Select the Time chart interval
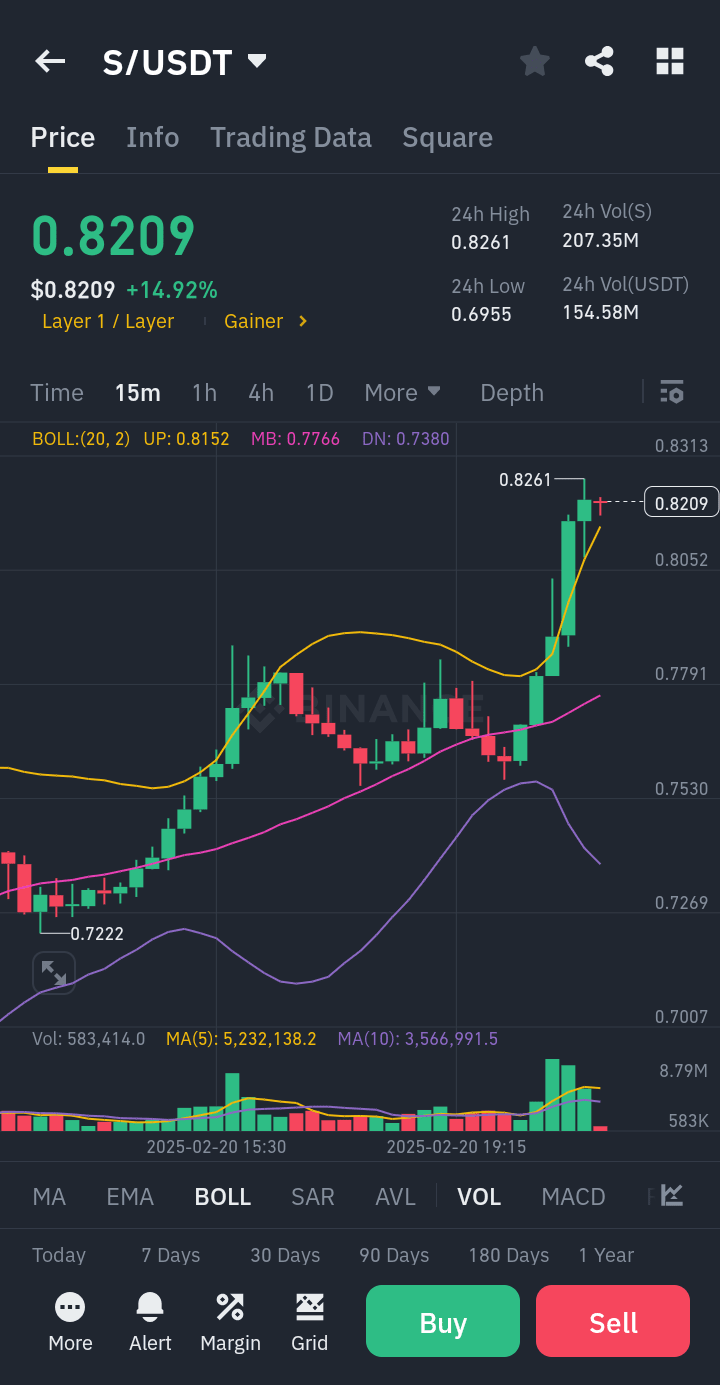The height and width of the screenshot is (1385, 720). coord(57,392)
